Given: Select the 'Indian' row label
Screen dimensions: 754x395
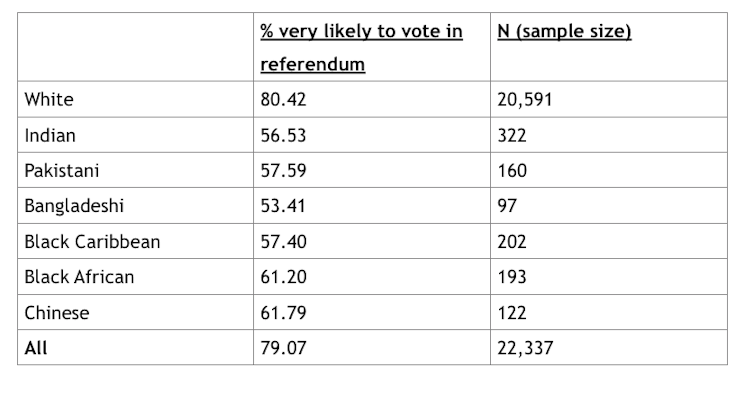Looking at the screenshot, I should pos(50,135).
